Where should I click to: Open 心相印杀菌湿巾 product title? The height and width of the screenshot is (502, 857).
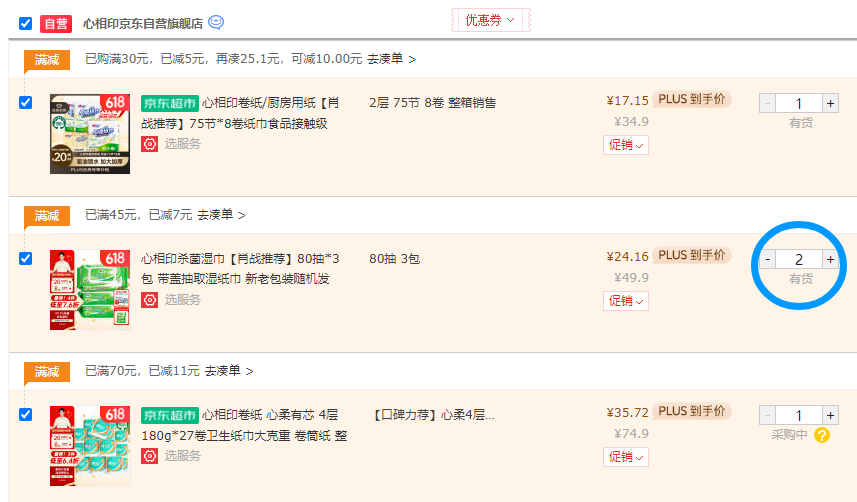pyautogui.click(x=240, y=268)
